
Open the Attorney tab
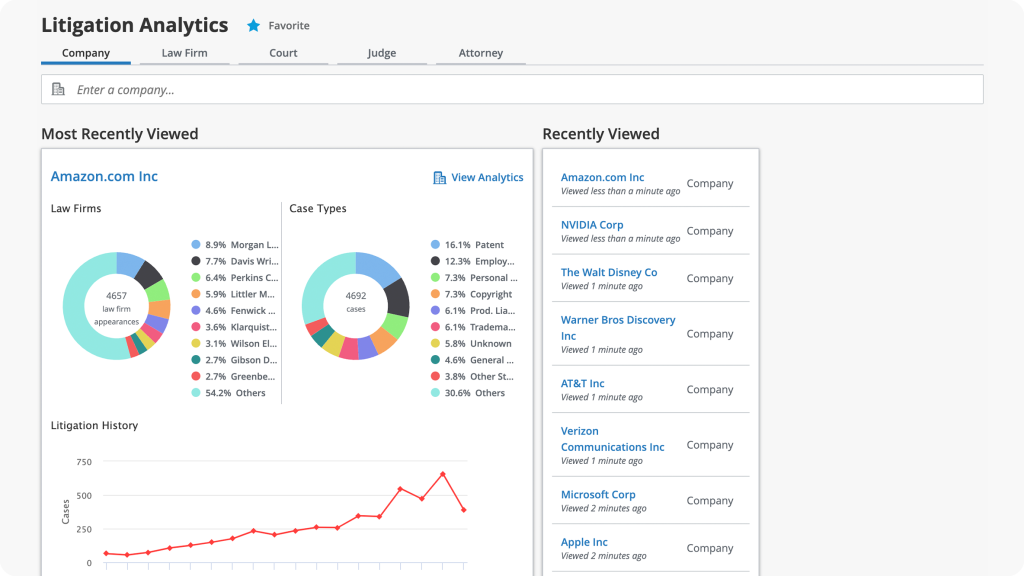(480, 53)
